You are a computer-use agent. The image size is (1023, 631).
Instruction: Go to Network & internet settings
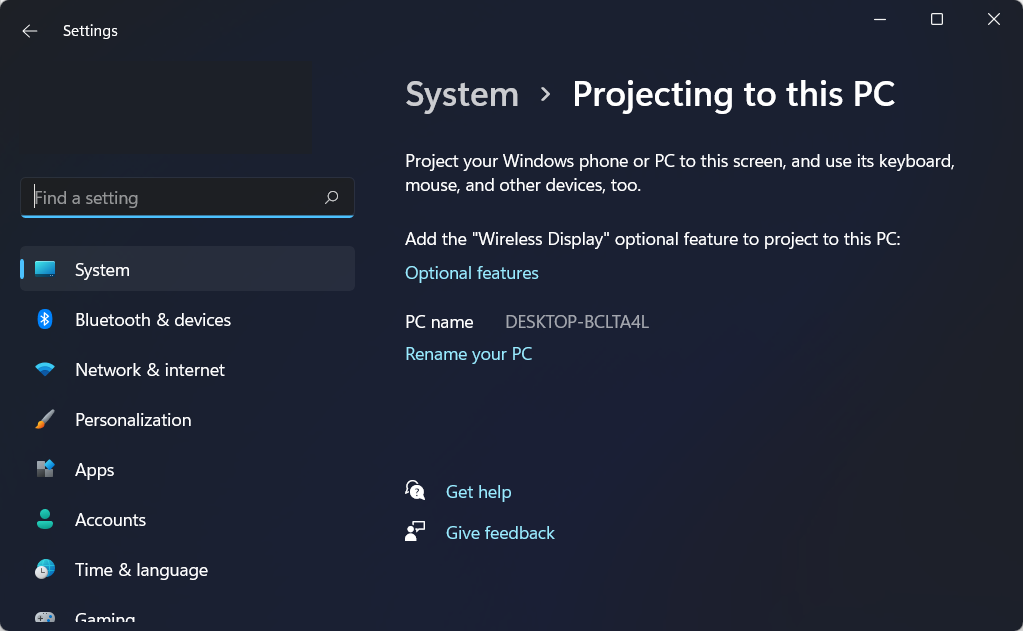pos(150,370)
